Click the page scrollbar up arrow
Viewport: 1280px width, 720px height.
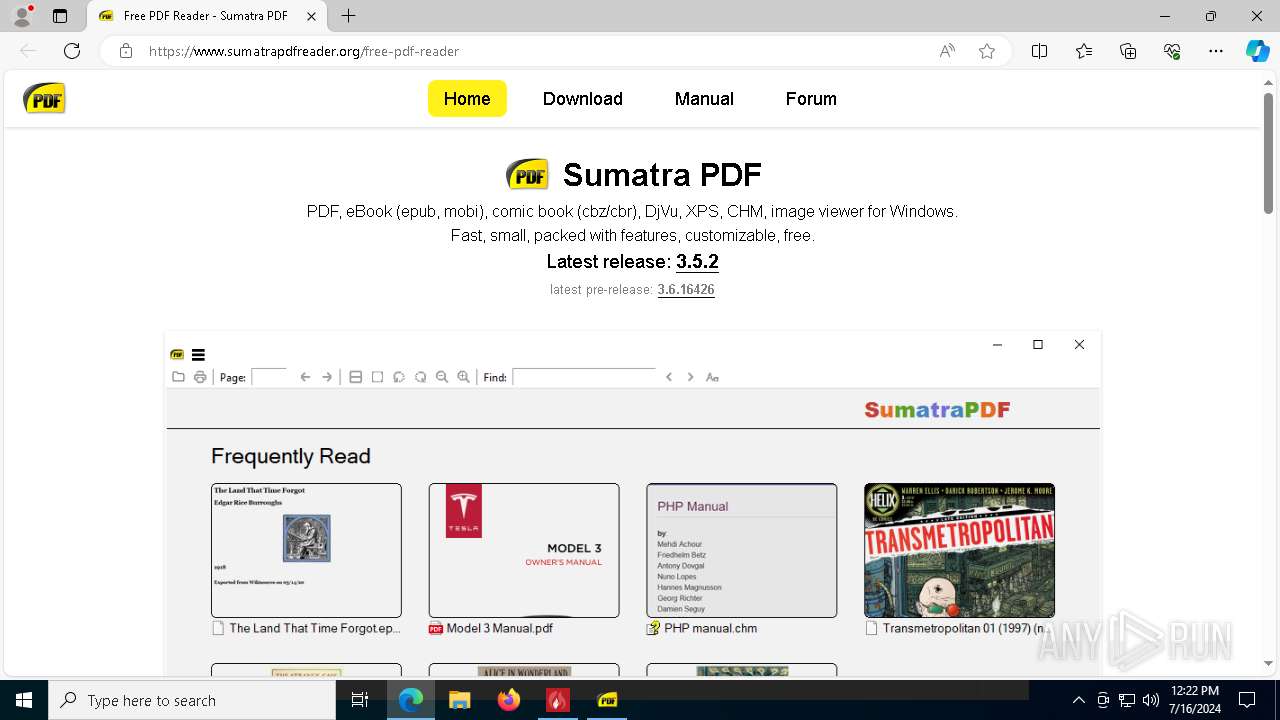pyautogui.click(x=1268, y=82)
